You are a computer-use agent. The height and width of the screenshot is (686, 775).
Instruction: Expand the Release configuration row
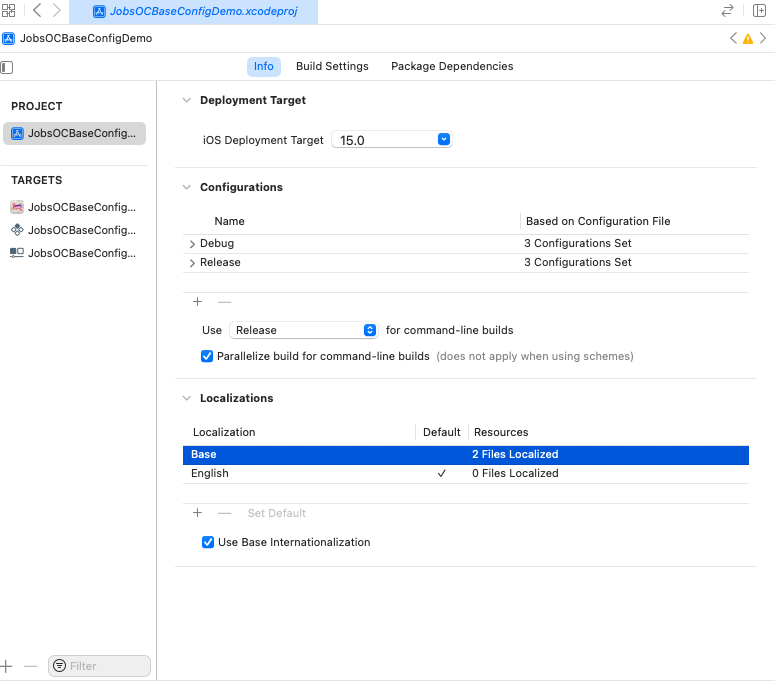coord(192,263)
